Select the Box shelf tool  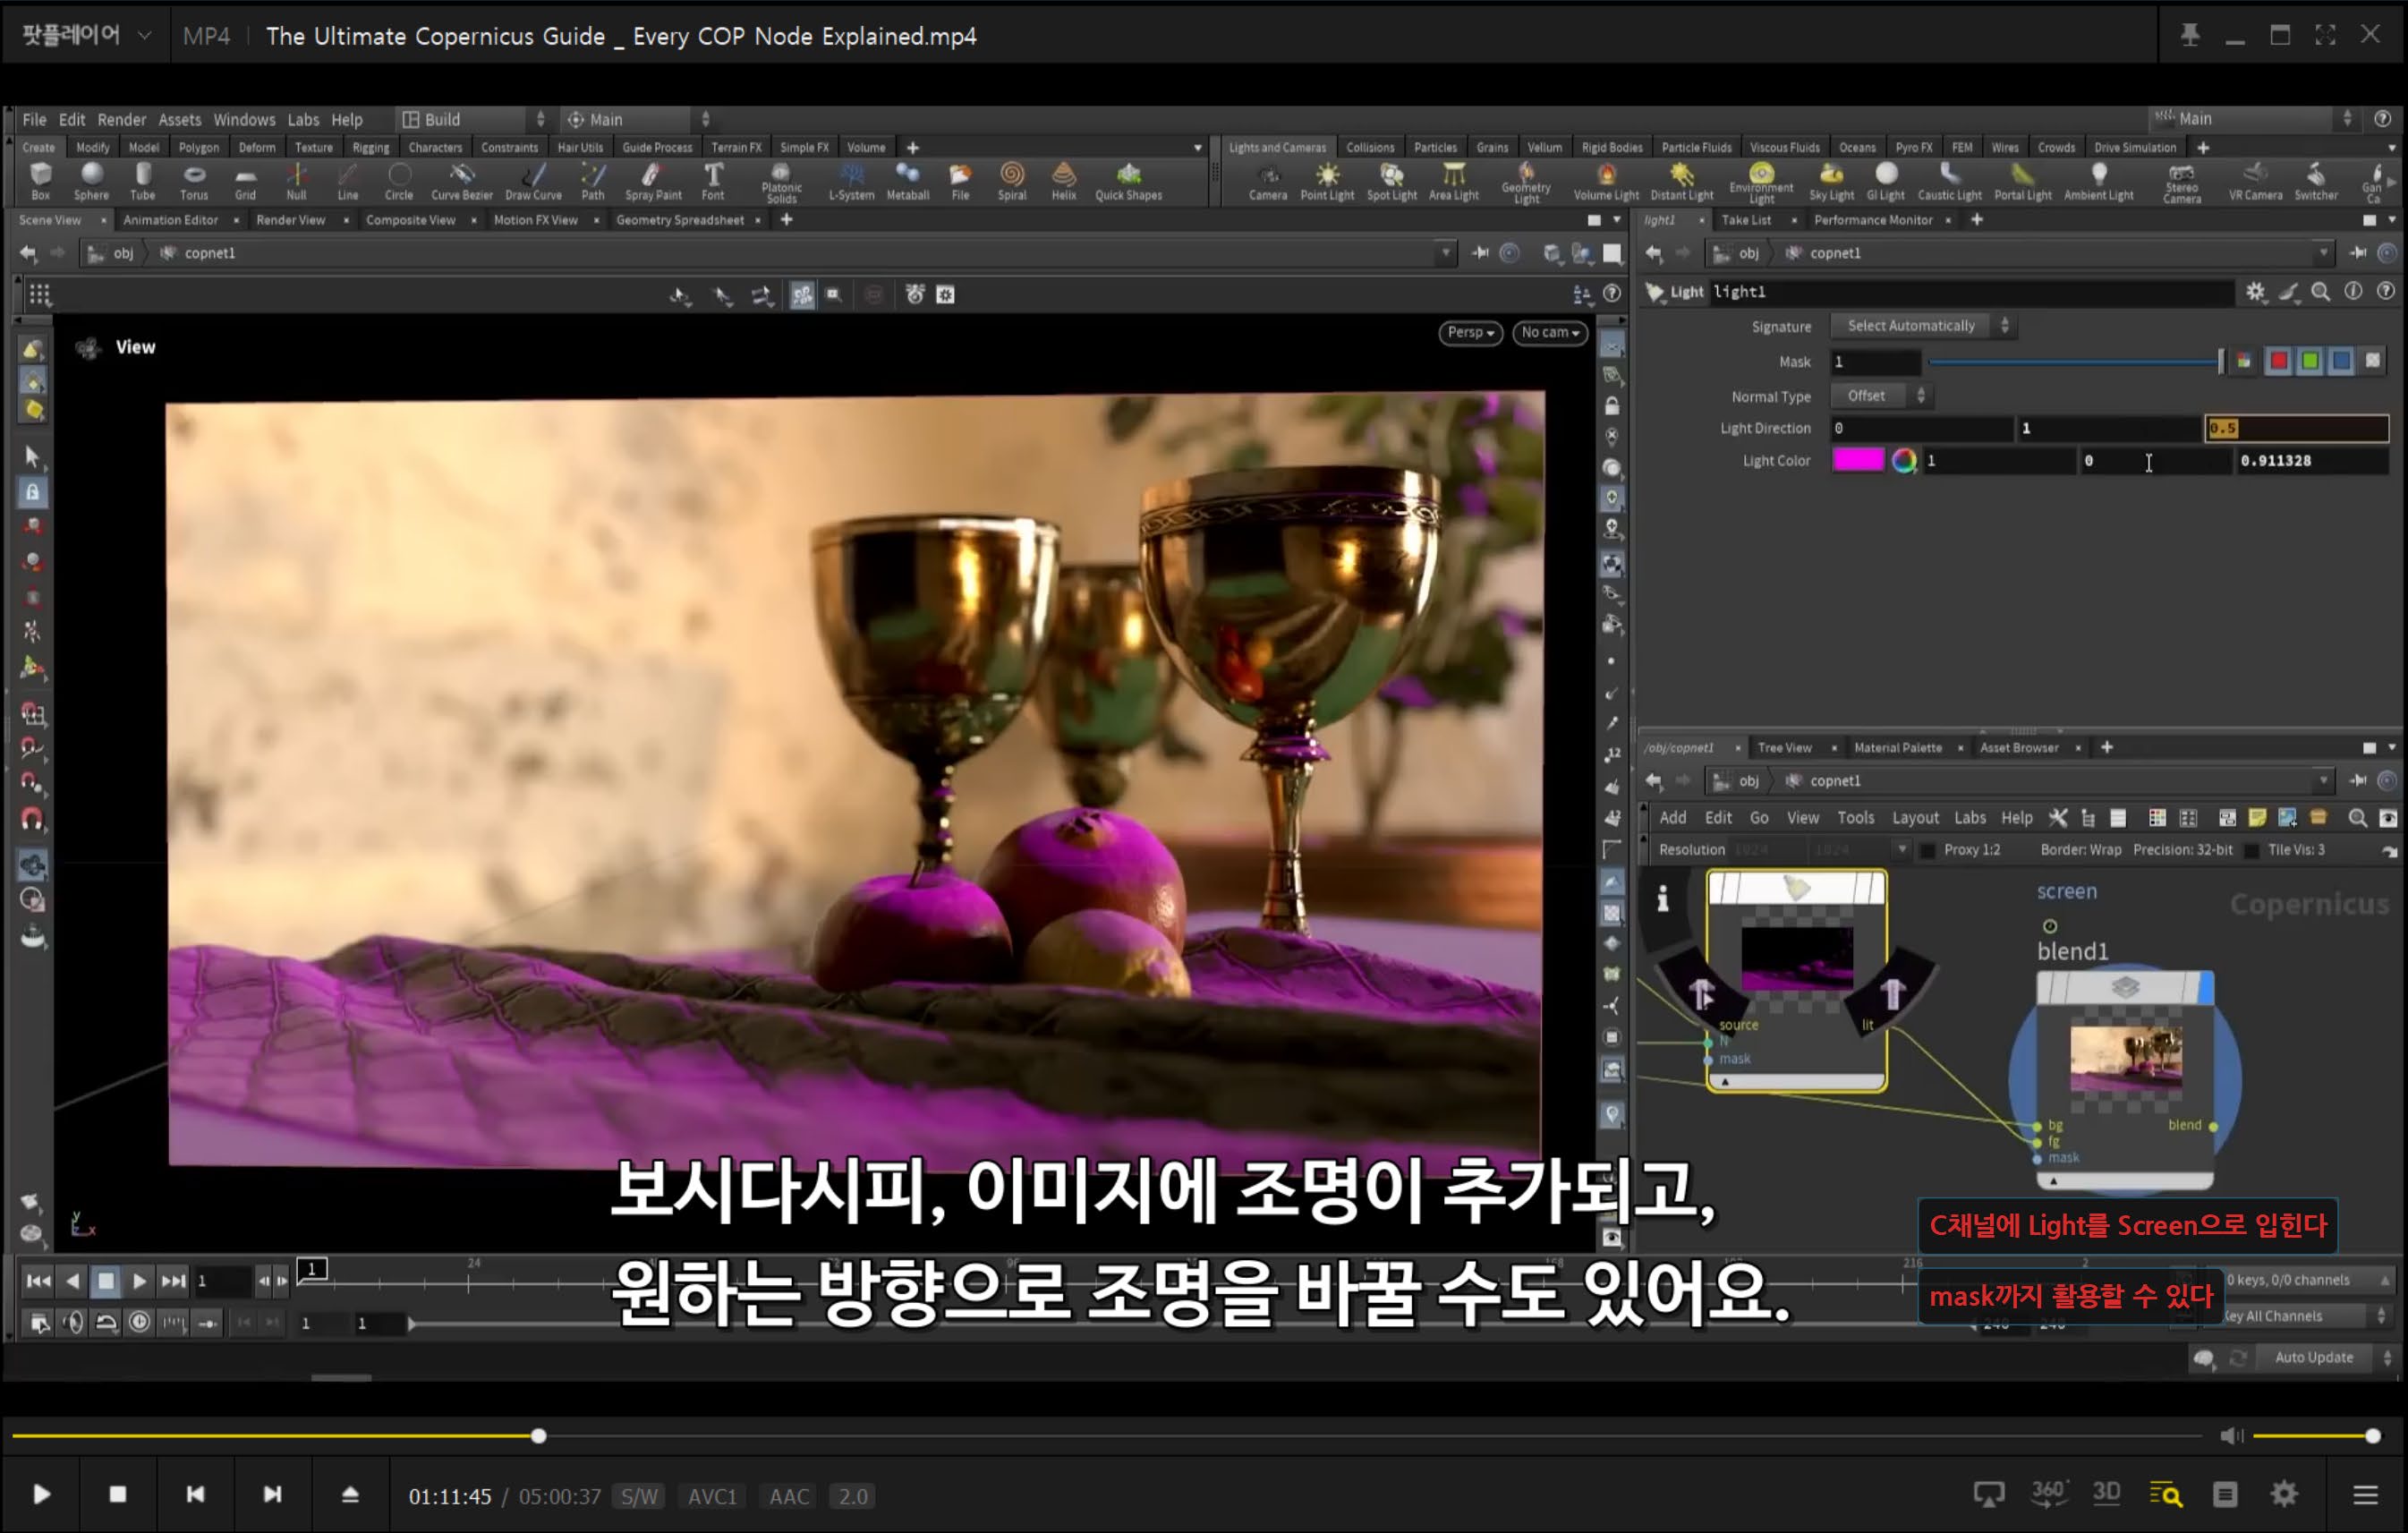[41, 182]
